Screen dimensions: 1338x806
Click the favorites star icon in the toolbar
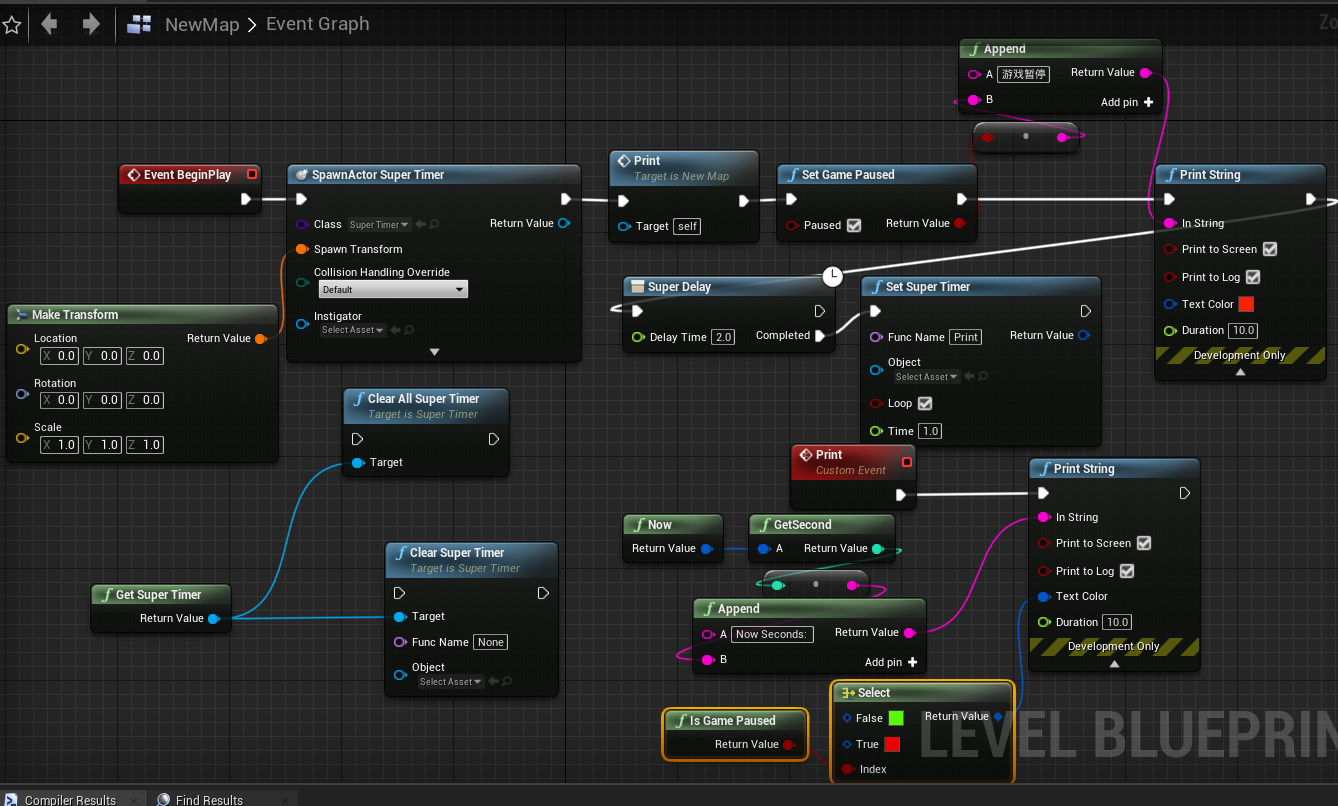click(x=13, y=24)
